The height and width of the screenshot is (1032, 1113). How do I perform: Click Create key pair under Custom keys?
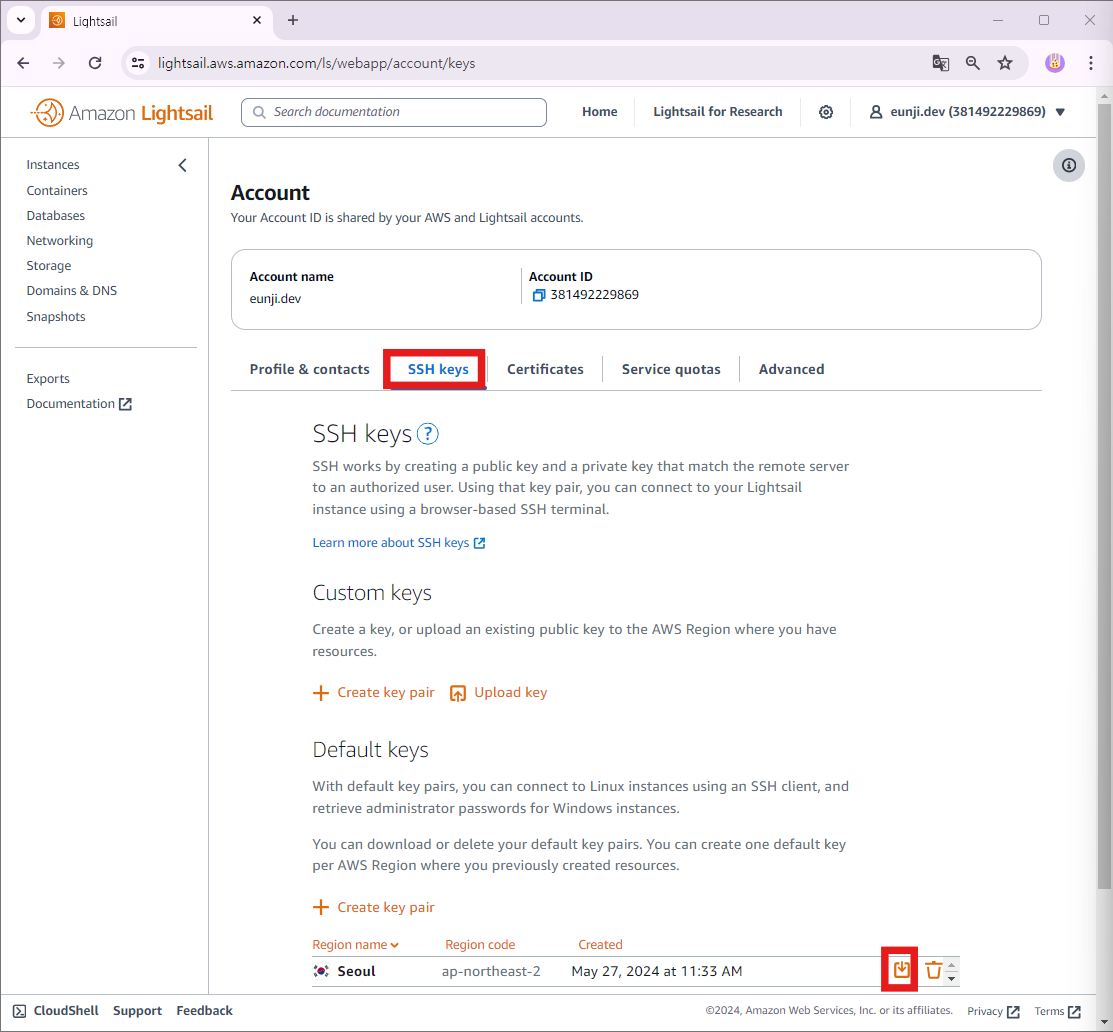(385, 693)
